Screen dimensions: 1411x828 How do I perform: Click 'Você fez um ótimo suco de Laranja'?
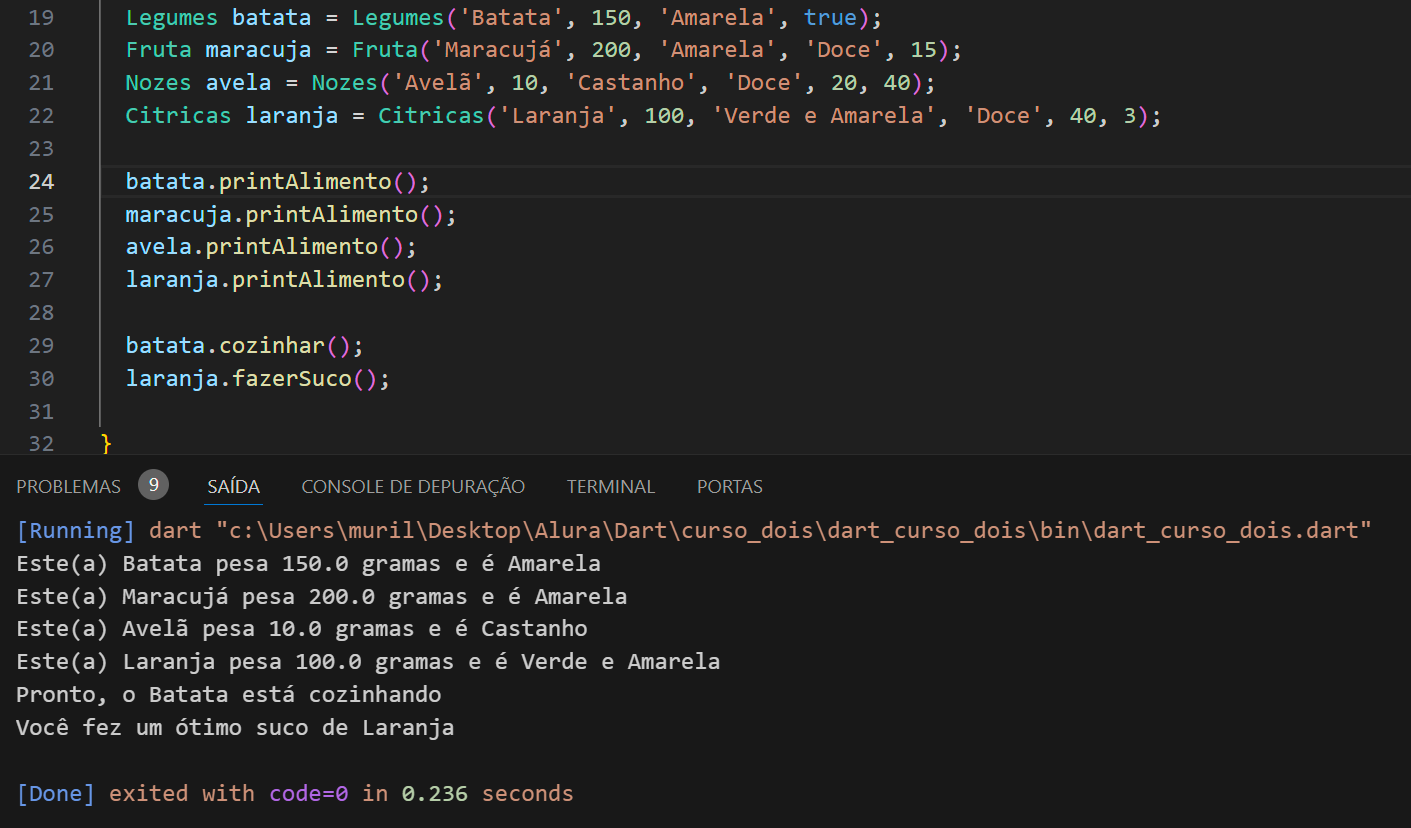tap(235, 727)
